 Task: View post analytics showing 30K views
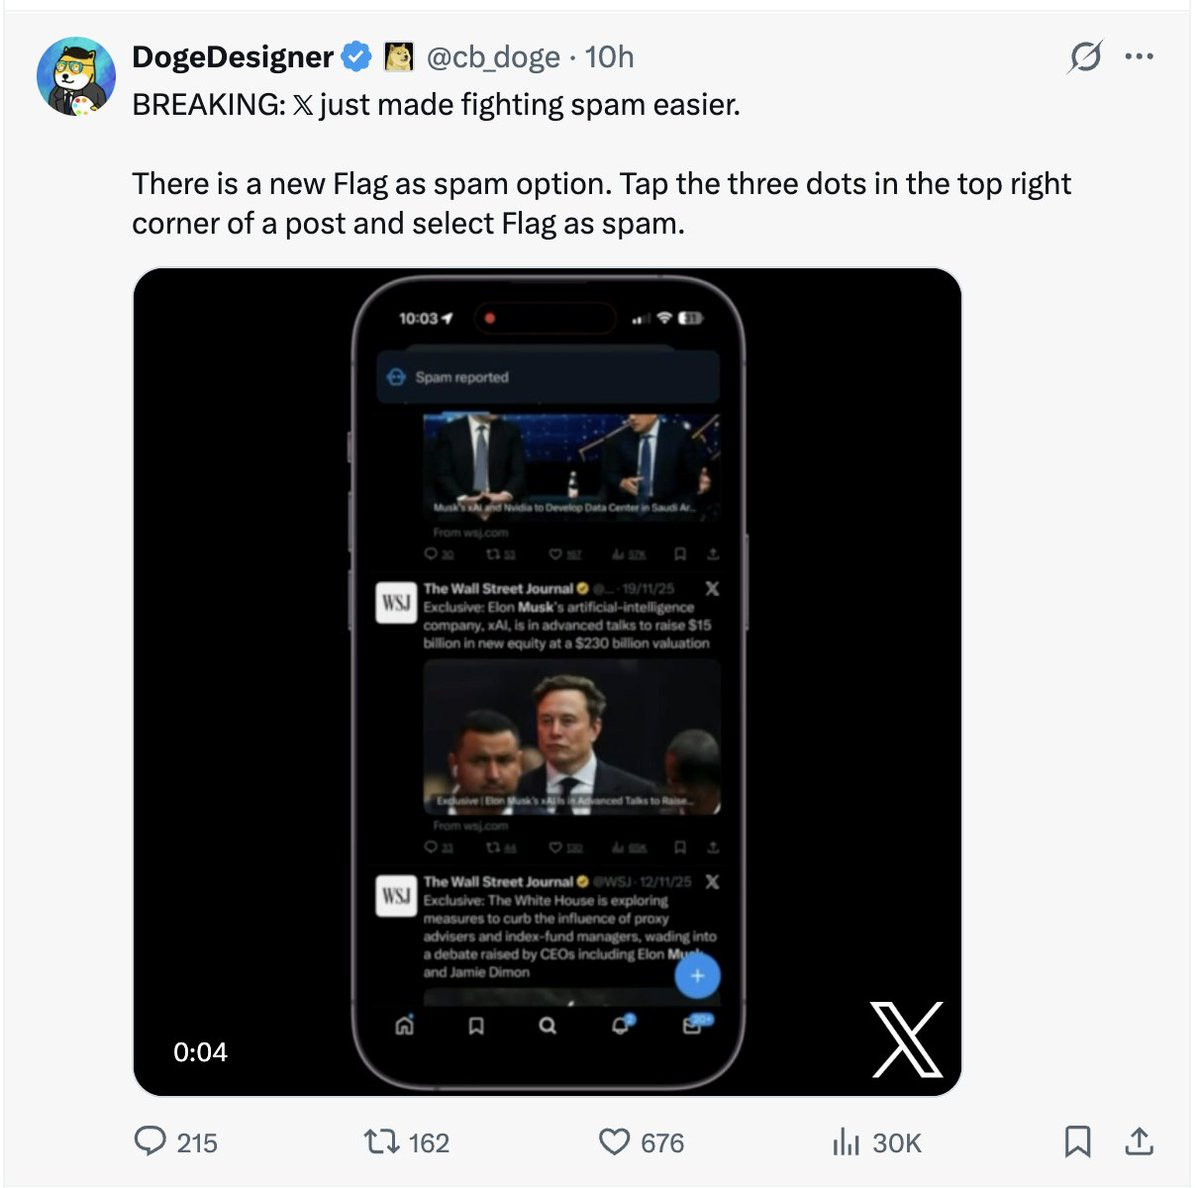pyautogui.click(x=846, y=1141)
